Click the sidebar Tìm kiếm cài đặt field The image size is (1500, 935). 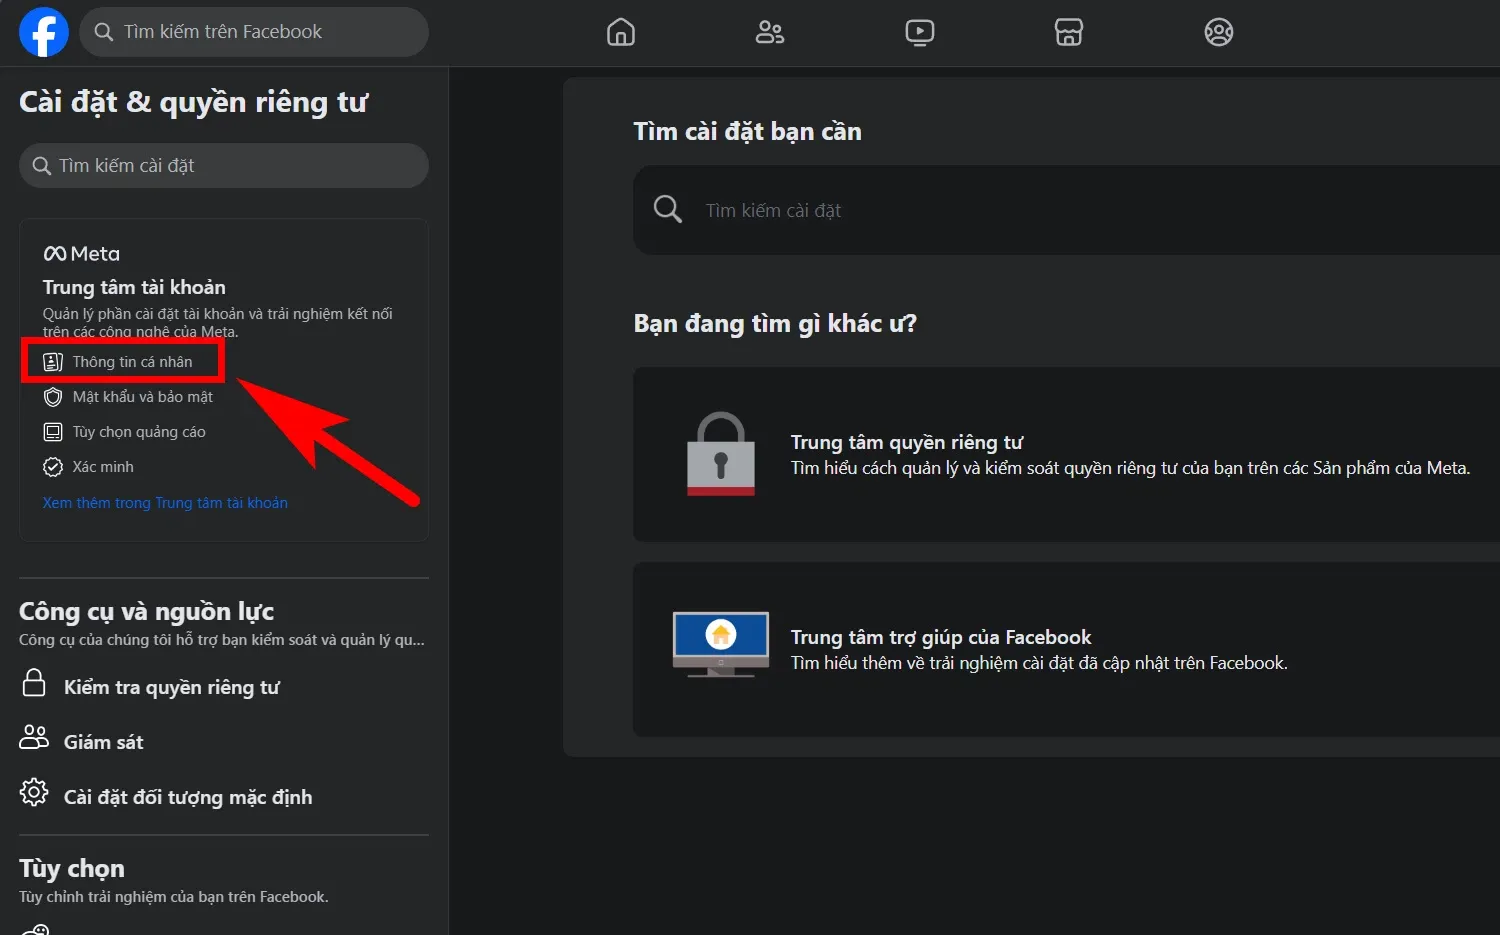click(224, 165)
